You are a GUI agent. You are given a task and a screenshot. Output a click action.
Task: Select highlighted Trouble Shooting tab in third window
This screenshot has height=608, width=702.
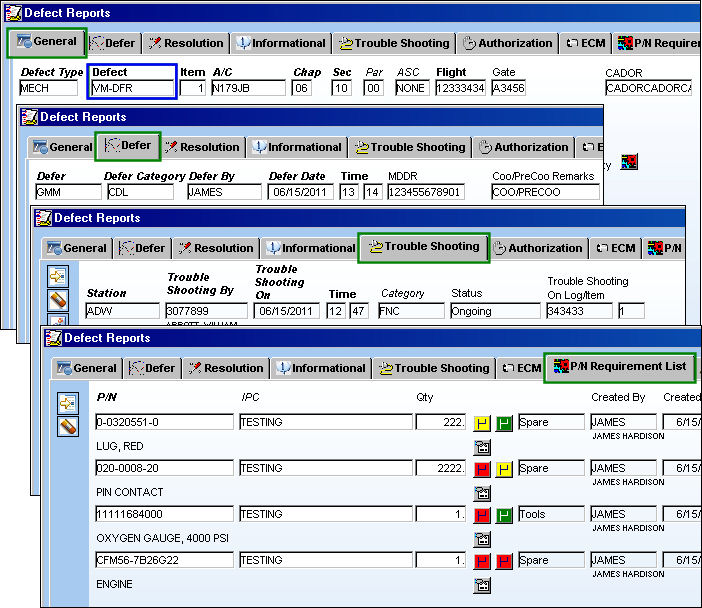pos(424,247)
